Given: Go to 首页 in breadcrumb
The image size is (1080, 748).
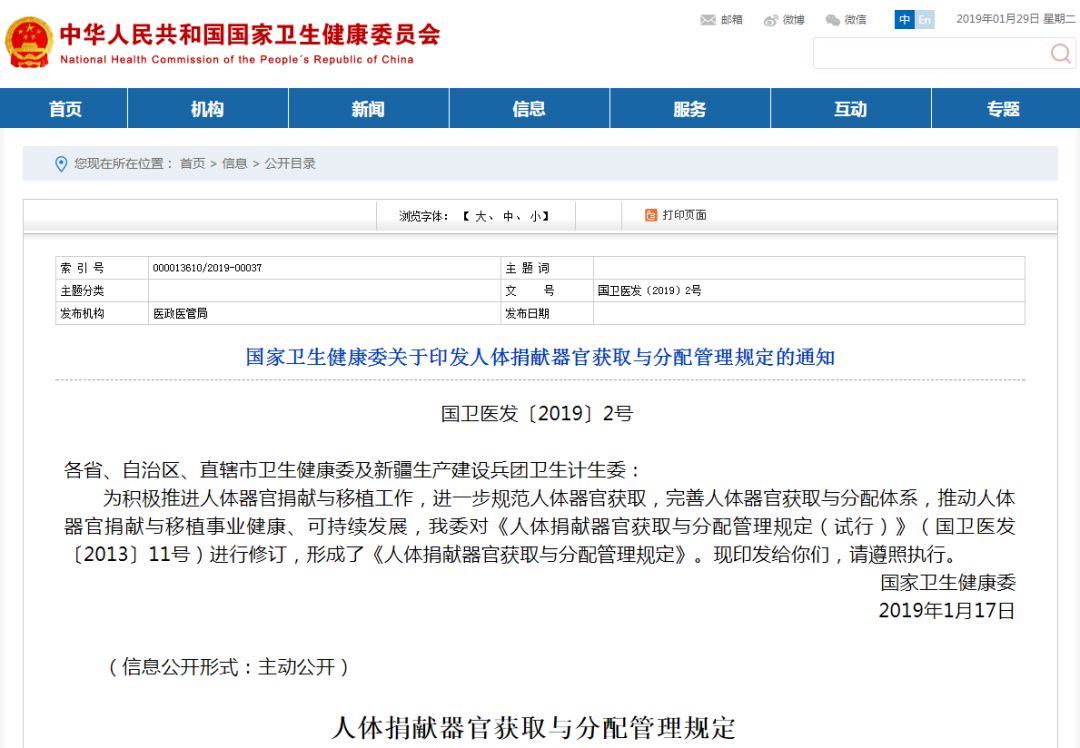Looking at the screenshot, I should tap(192, 163).
